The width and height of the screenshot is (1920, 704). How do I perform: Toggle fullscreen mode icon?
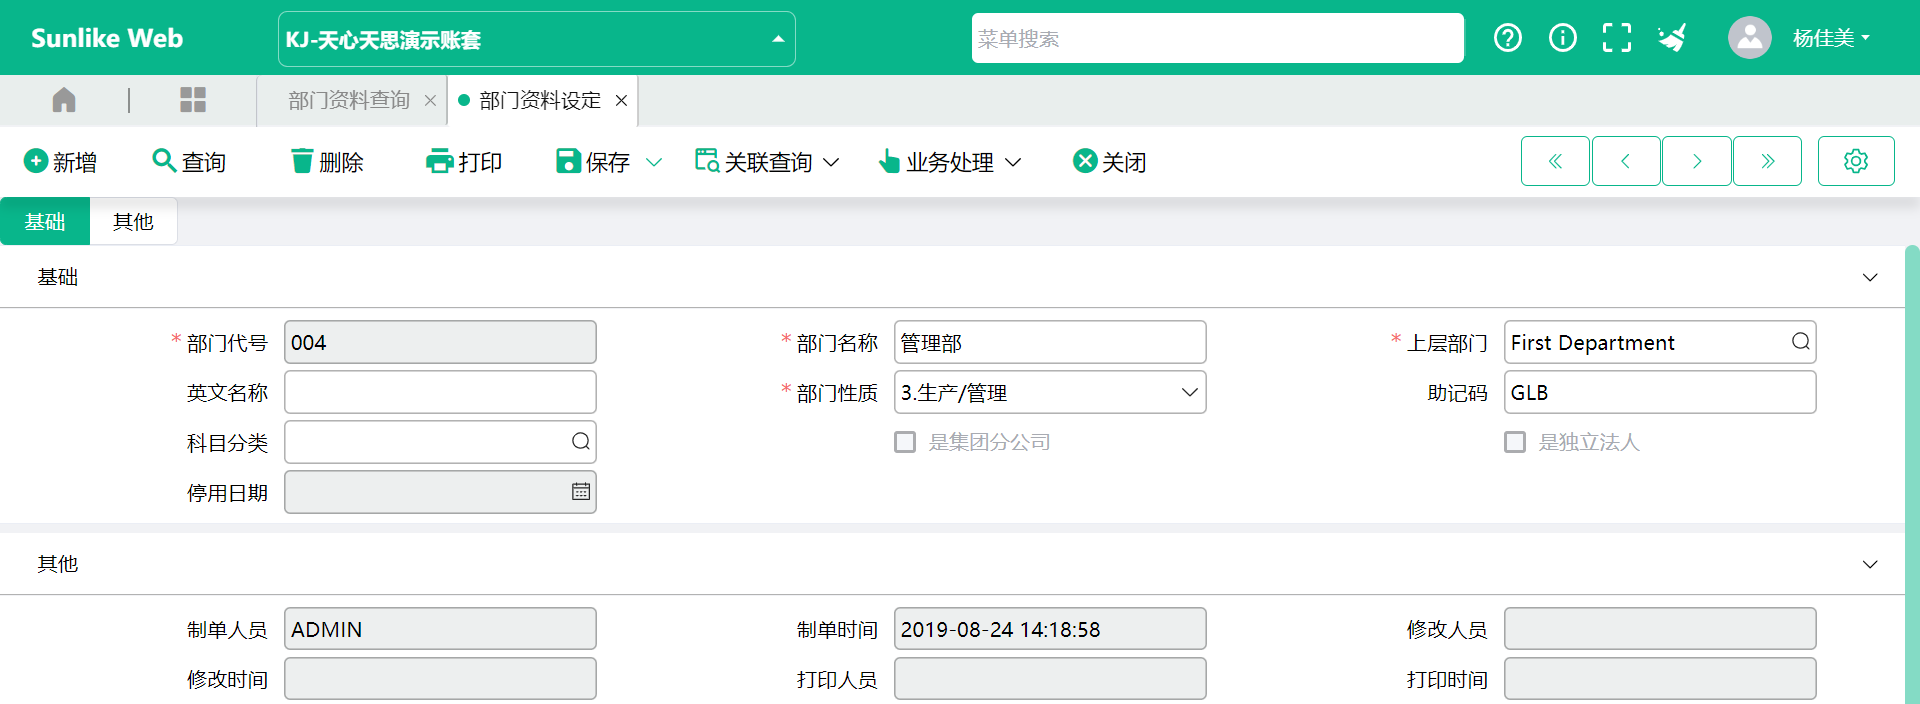tap(1617, 38)
